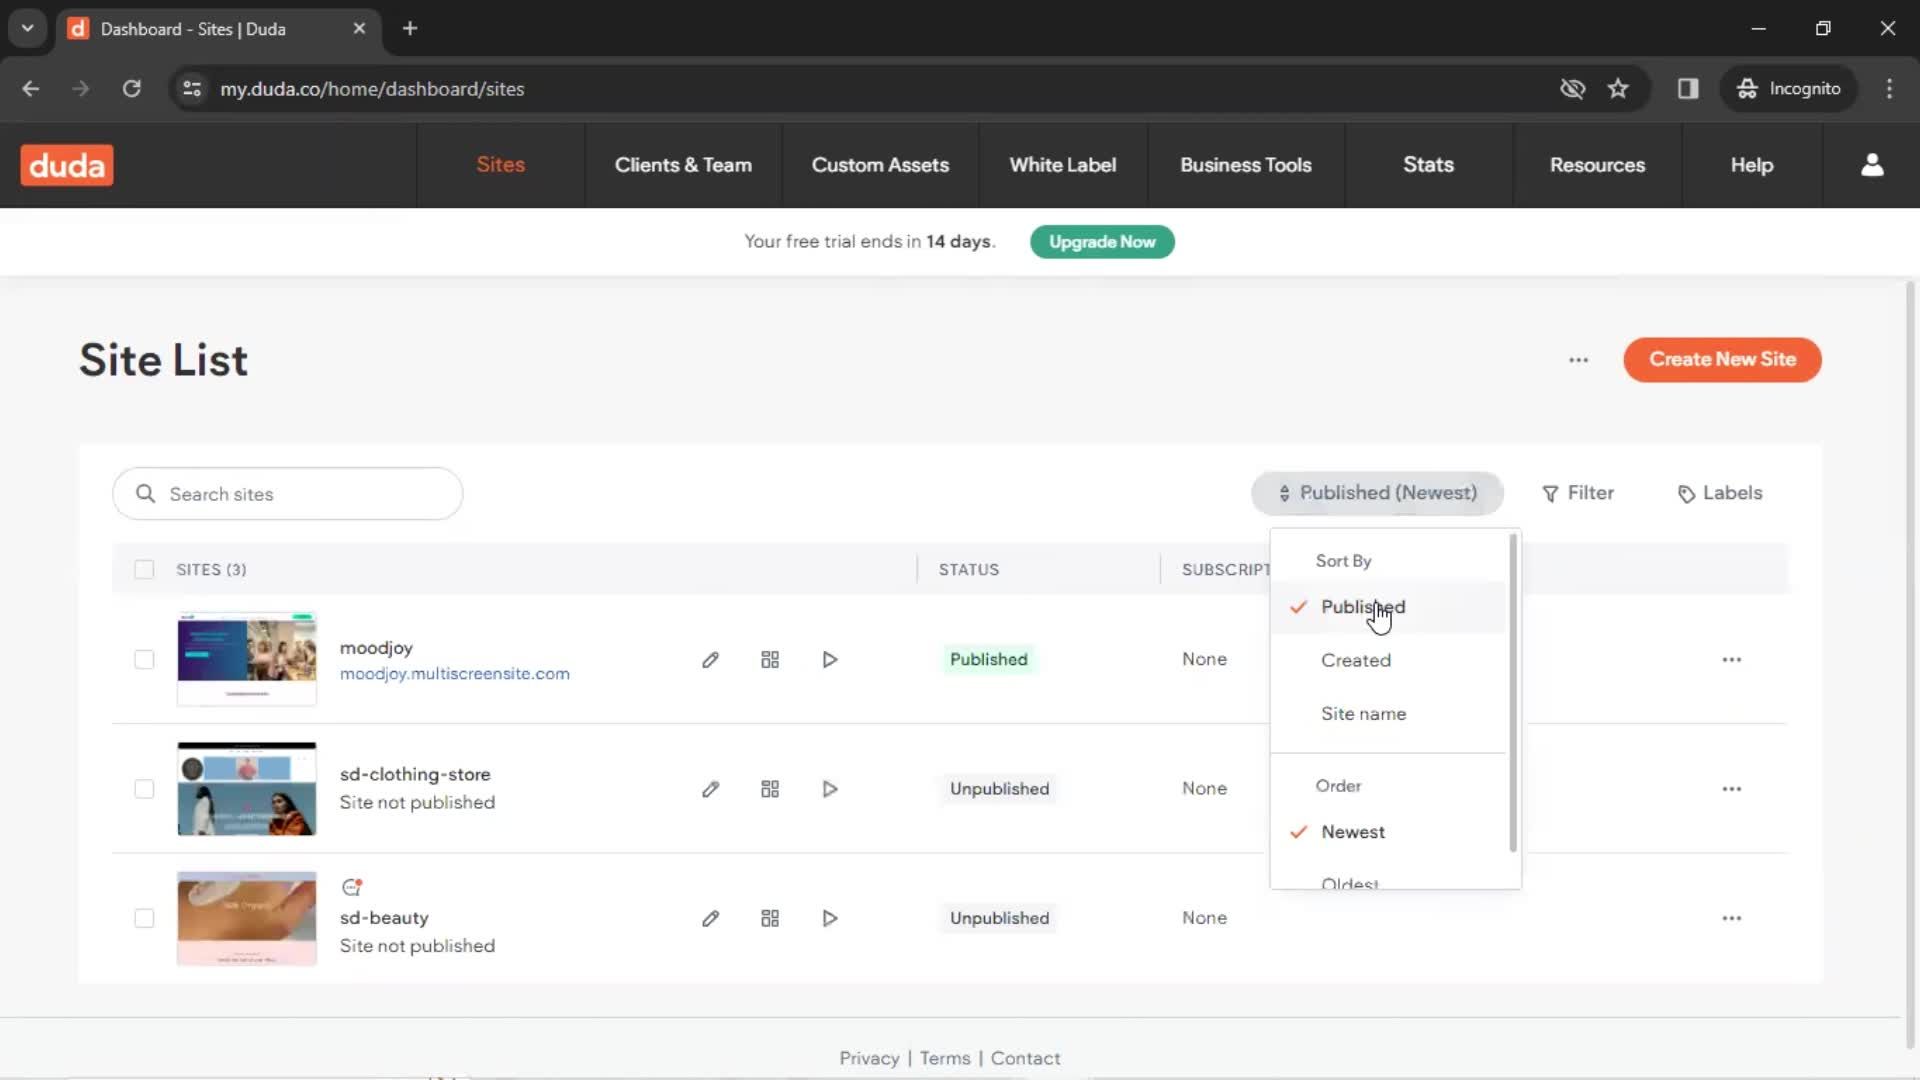Open the browser side panel icon

tap(1688, 89)
